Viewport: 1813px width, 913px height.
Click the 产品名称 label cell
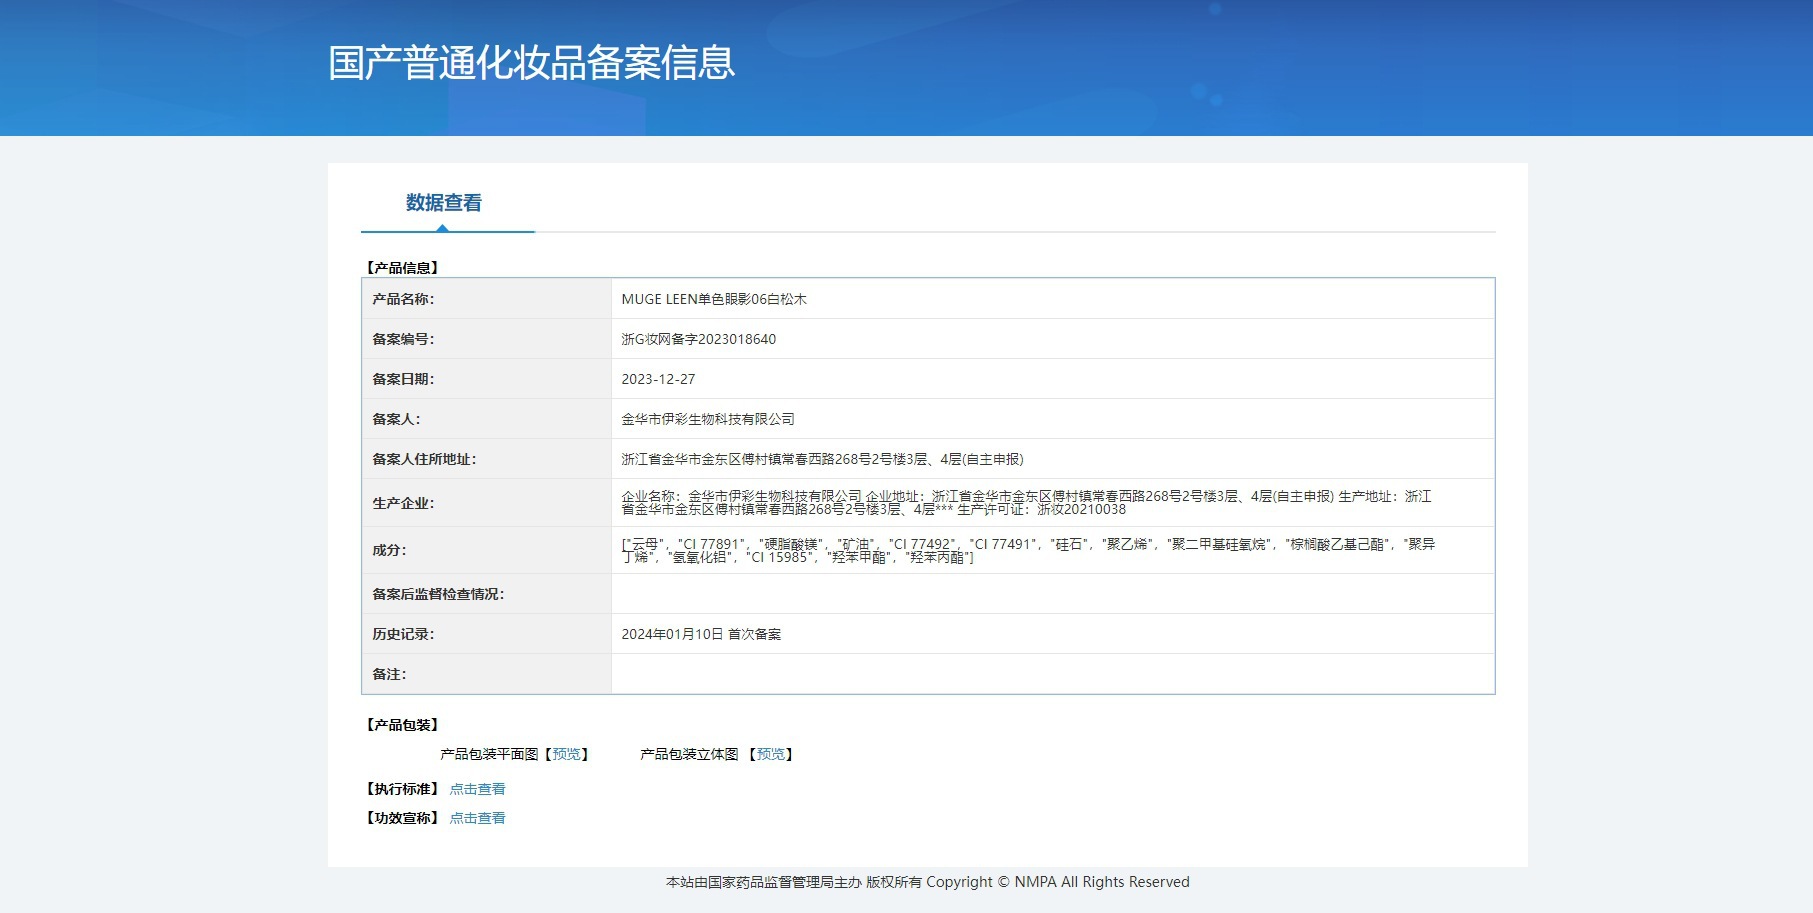487,299
